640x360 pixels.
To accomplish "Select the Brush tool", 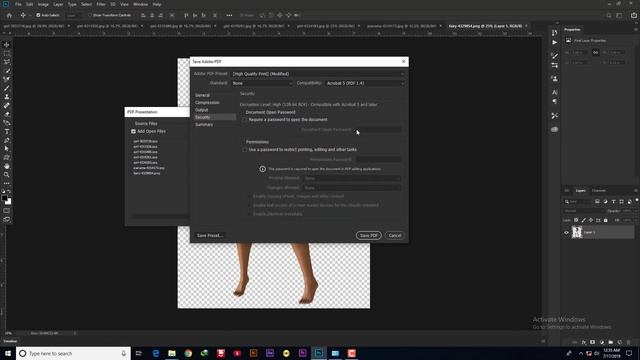I will point(7,88).
